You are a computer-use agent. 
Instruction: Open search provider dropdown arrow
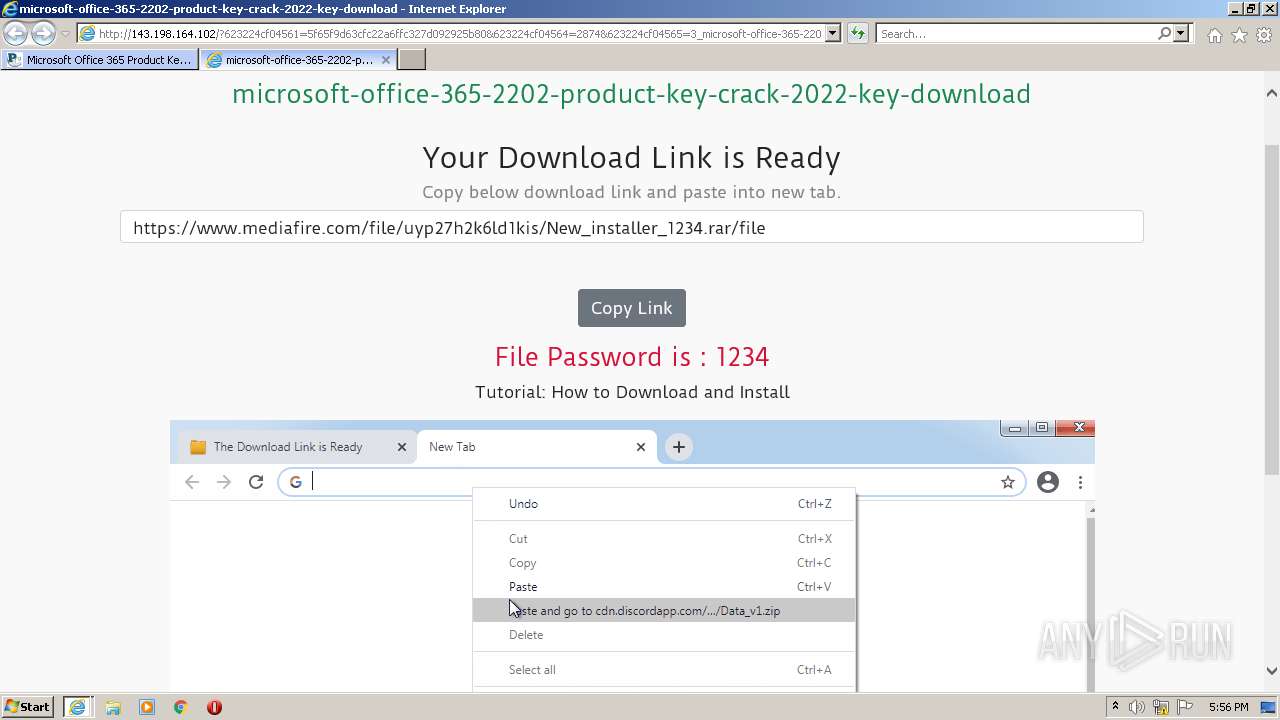pos(1181,33)
